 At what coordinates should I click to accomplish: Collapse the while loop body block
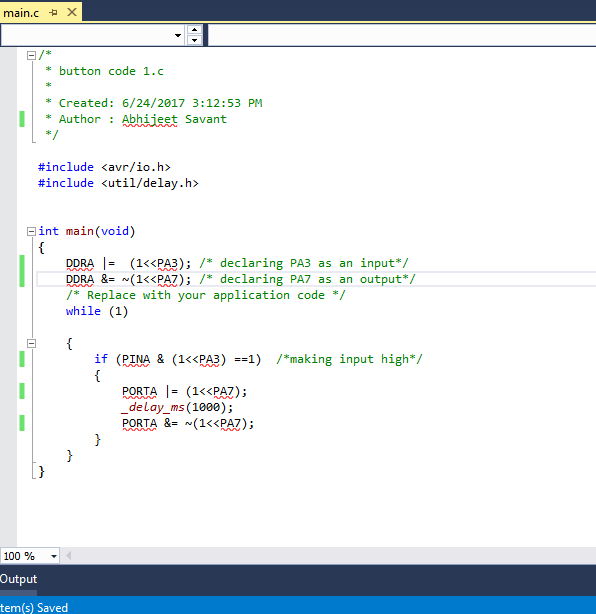pos(31,343)
